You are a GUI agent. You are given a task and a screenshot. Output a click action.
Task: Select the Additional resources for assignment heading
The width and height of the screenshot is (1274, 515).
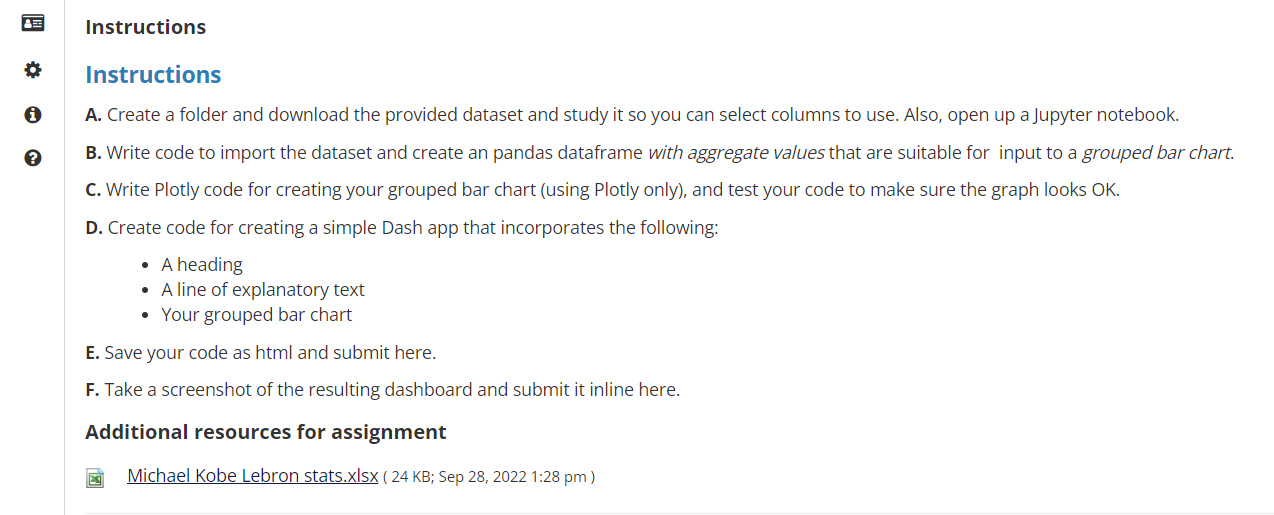coord(265,432)
